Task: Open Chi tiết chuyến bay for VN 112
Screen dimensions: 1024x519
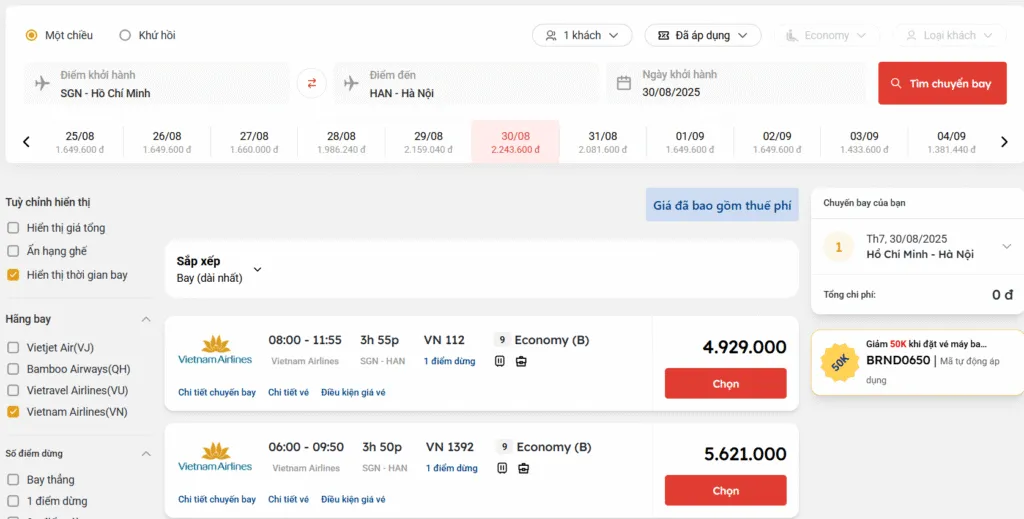Action: (x=217, y=392)
